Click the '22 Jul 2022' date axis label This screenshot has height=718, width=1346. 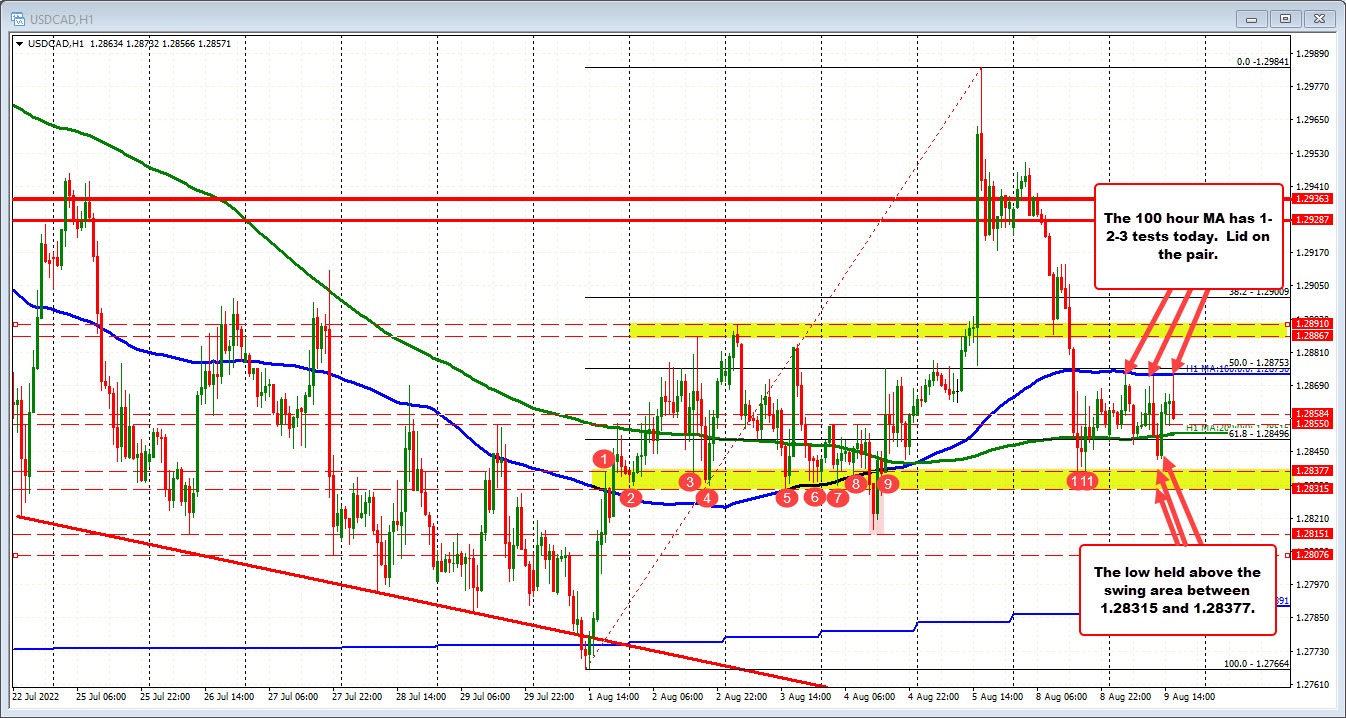point(38,696)
